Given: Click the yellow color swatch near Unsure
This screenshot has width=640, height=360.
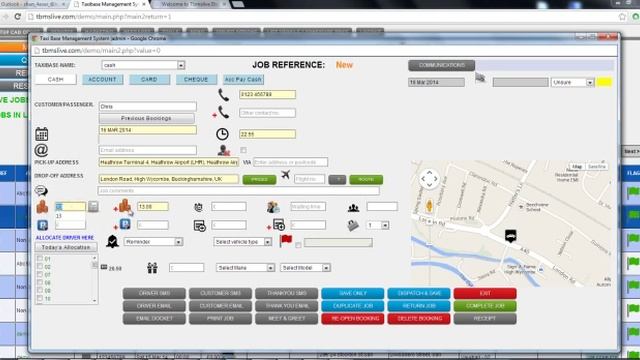Looking at the screenshot, I should click(x=604, y=82).
